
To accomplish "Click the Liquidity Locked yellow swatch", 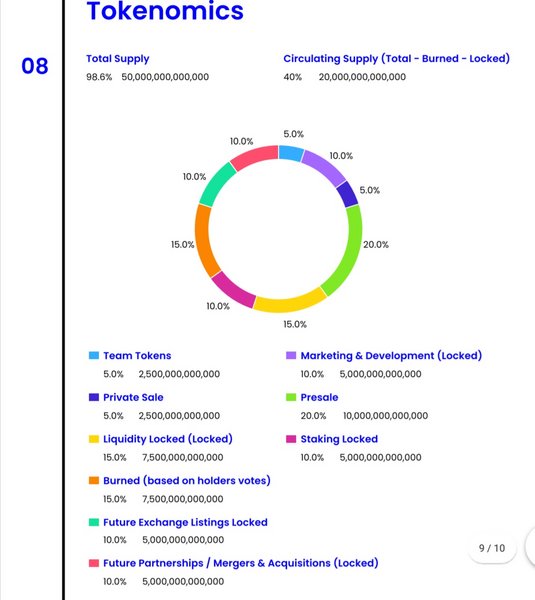I will [x=94, y=439].
